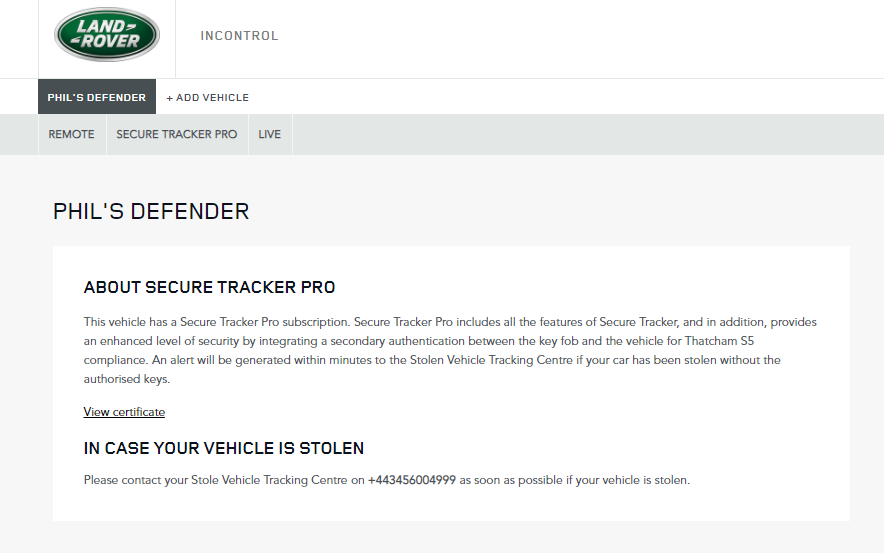Click the phone number +443456004999
Image resolution: width=884 pixels, height=553 pixels.
412,480
